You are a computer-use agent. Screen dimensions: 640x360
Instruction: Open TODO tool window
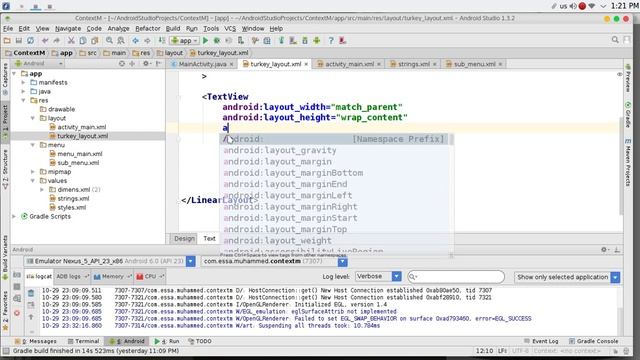pyautogui.click(x=200, y=341)
